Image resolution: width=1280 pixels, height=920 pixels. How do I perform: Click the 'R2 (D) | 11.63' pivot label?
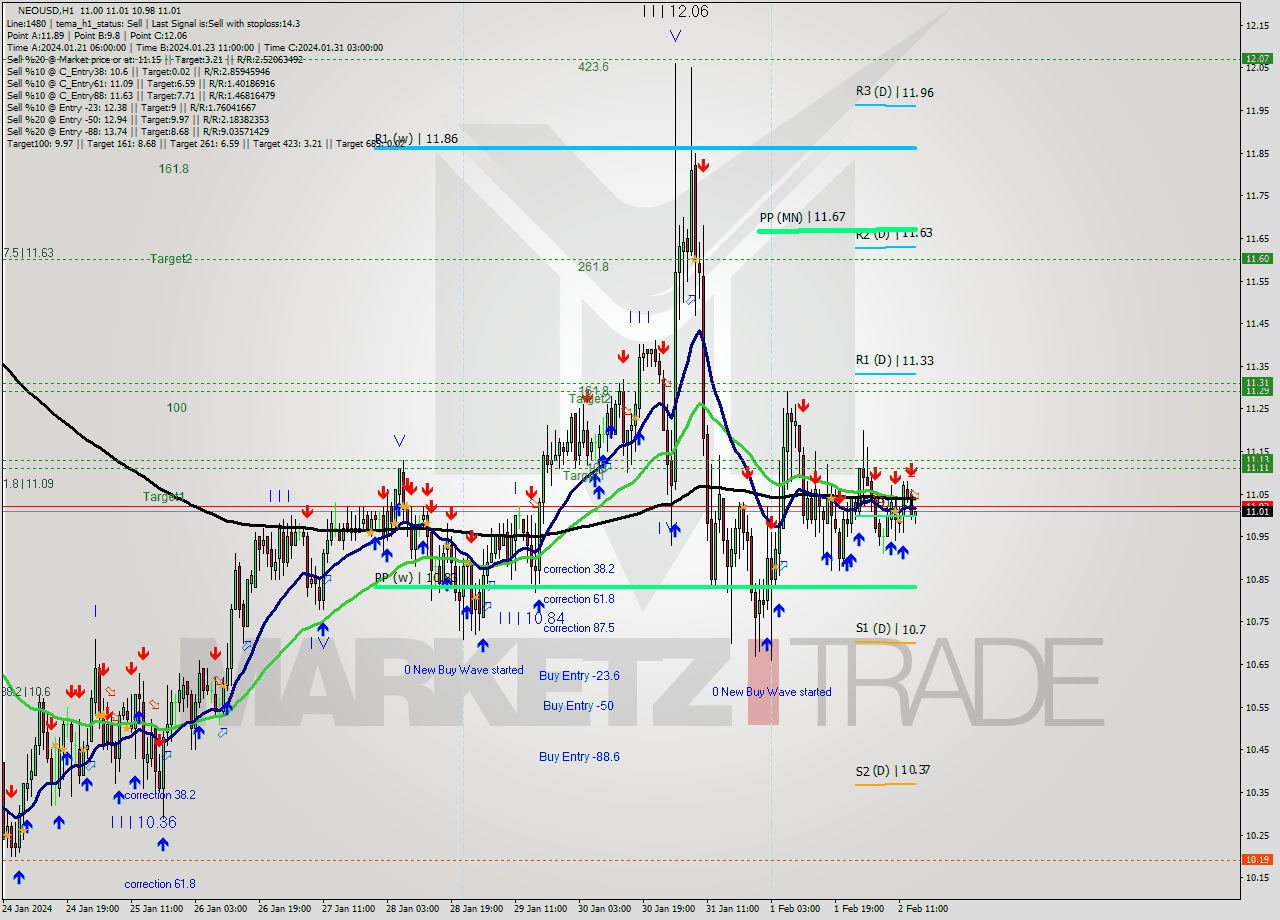coord(894,233)
